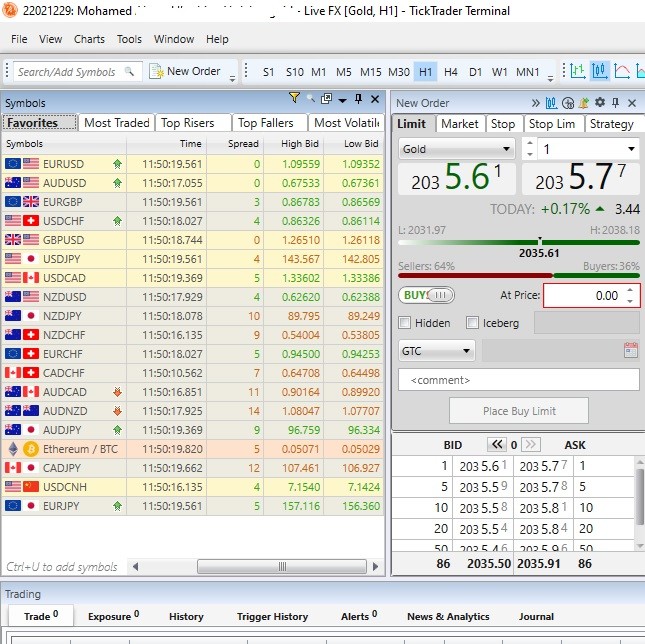The image size is (645, 644).
Task: Click the daily low-high price range bar
Action: pyautogui.click(x=519, y=242)
